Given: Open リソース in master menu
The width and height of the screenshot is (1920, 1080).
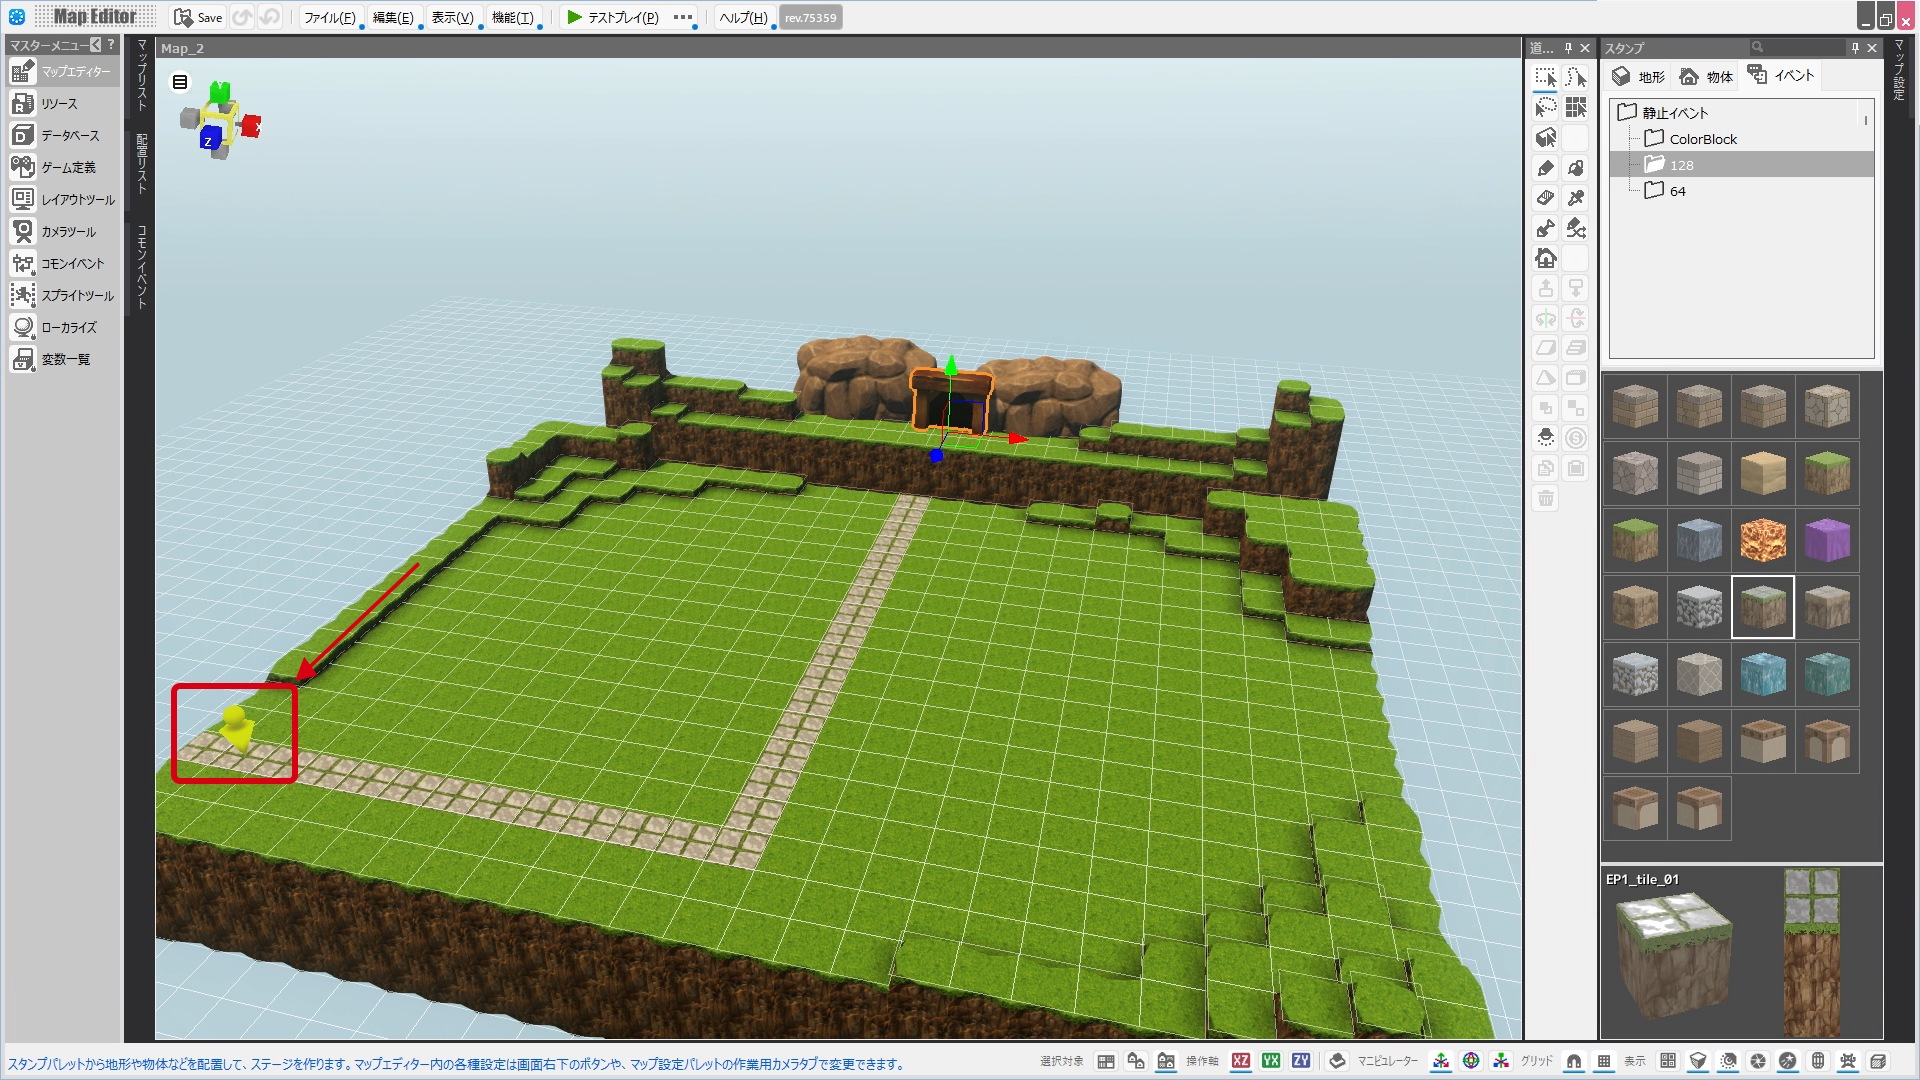Looking at the screenshot, I should coord(63,104).
